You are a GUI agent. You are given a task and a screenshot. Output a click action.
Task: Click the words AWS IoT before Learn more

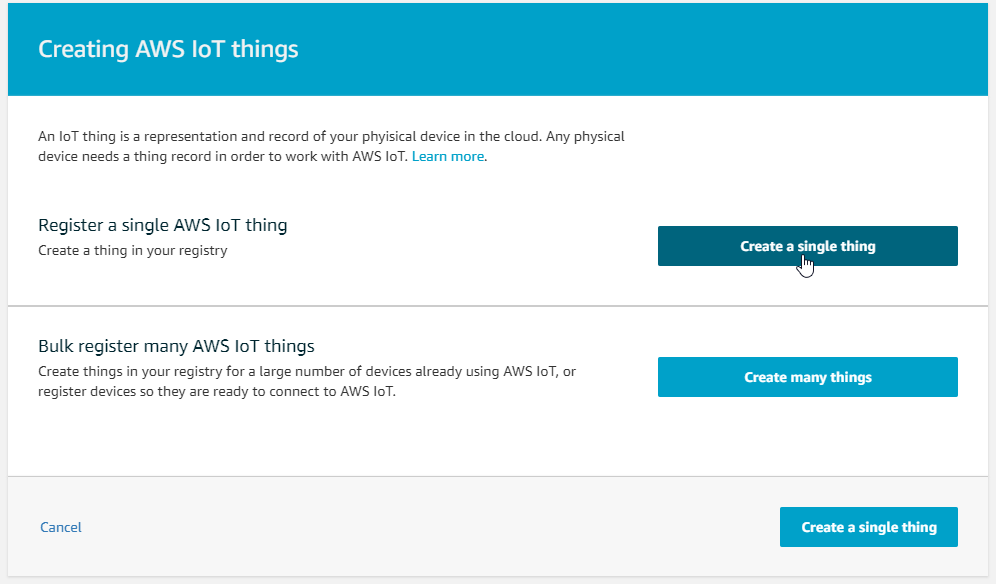[x=379, y=156]
